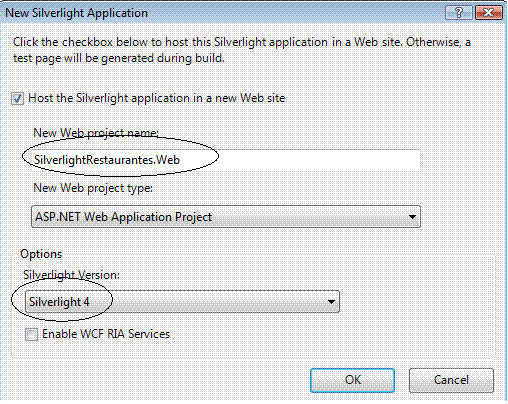
Task: Click the Options group heading
Action: [x=41, y=254]
